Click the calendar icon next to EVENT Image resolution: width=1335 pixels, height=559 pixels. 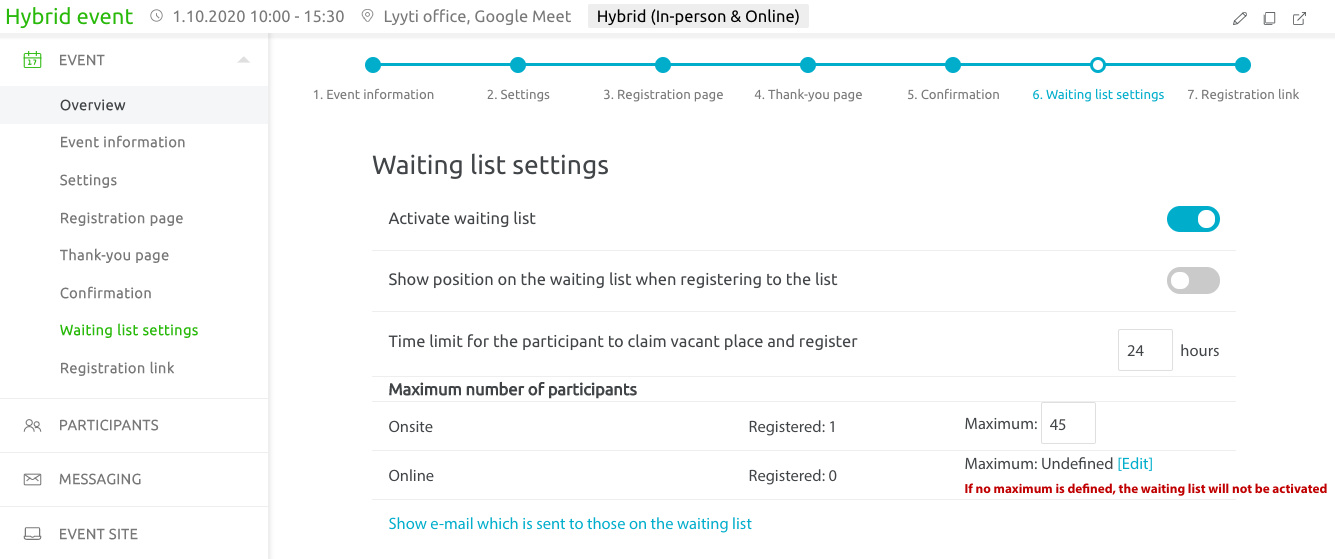click(32, 60)
